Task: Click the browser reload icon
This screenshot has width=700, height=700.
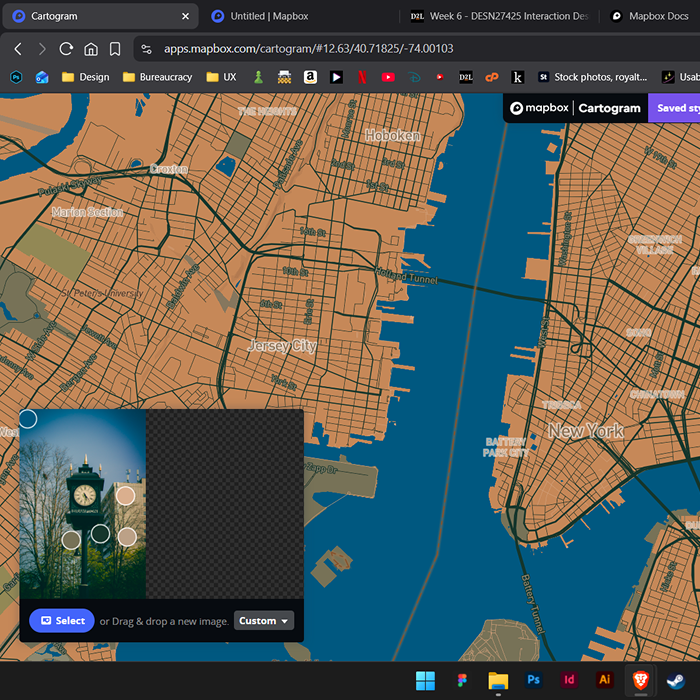Action: pyautogui.click(x=66, y=49)
